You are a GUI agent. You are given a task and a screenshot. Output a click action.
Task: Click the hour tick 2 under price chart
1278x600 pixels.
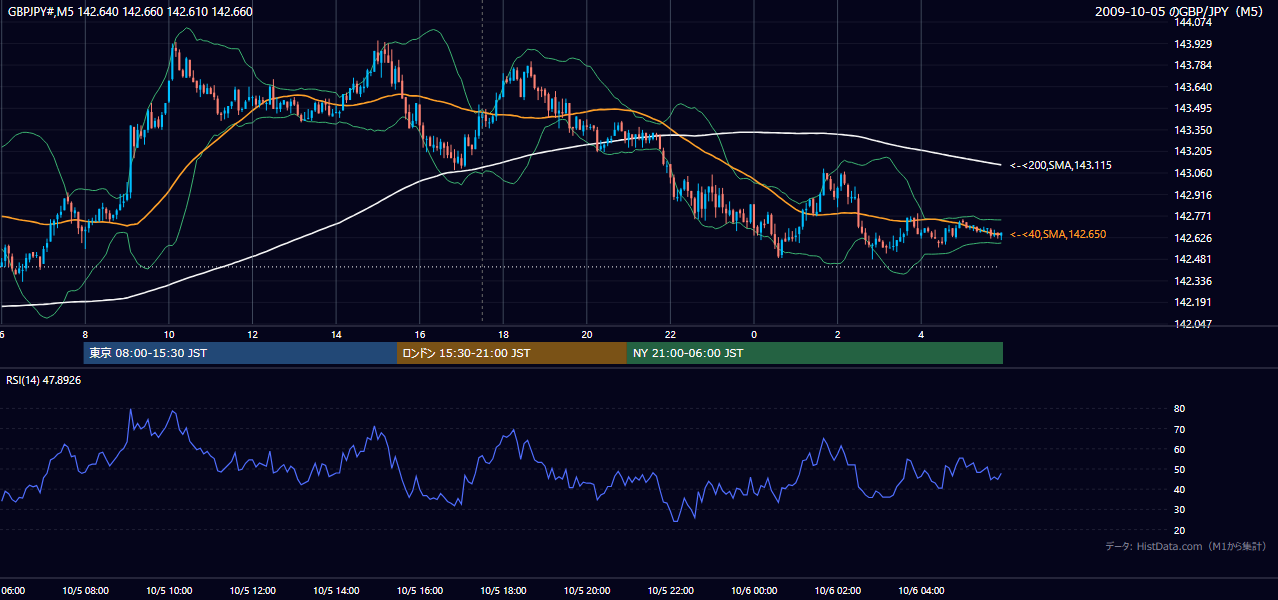coord(838,335)
